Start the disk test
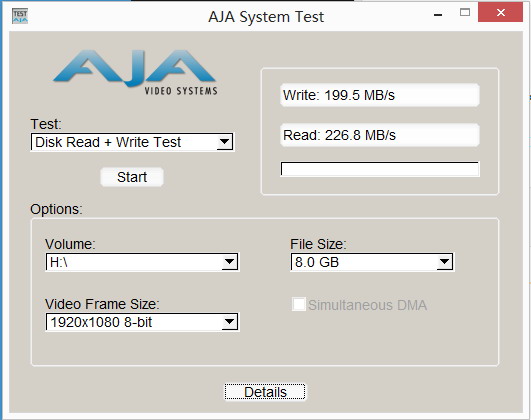This screenshot has width=531, height=420. (x=132, y=177)
